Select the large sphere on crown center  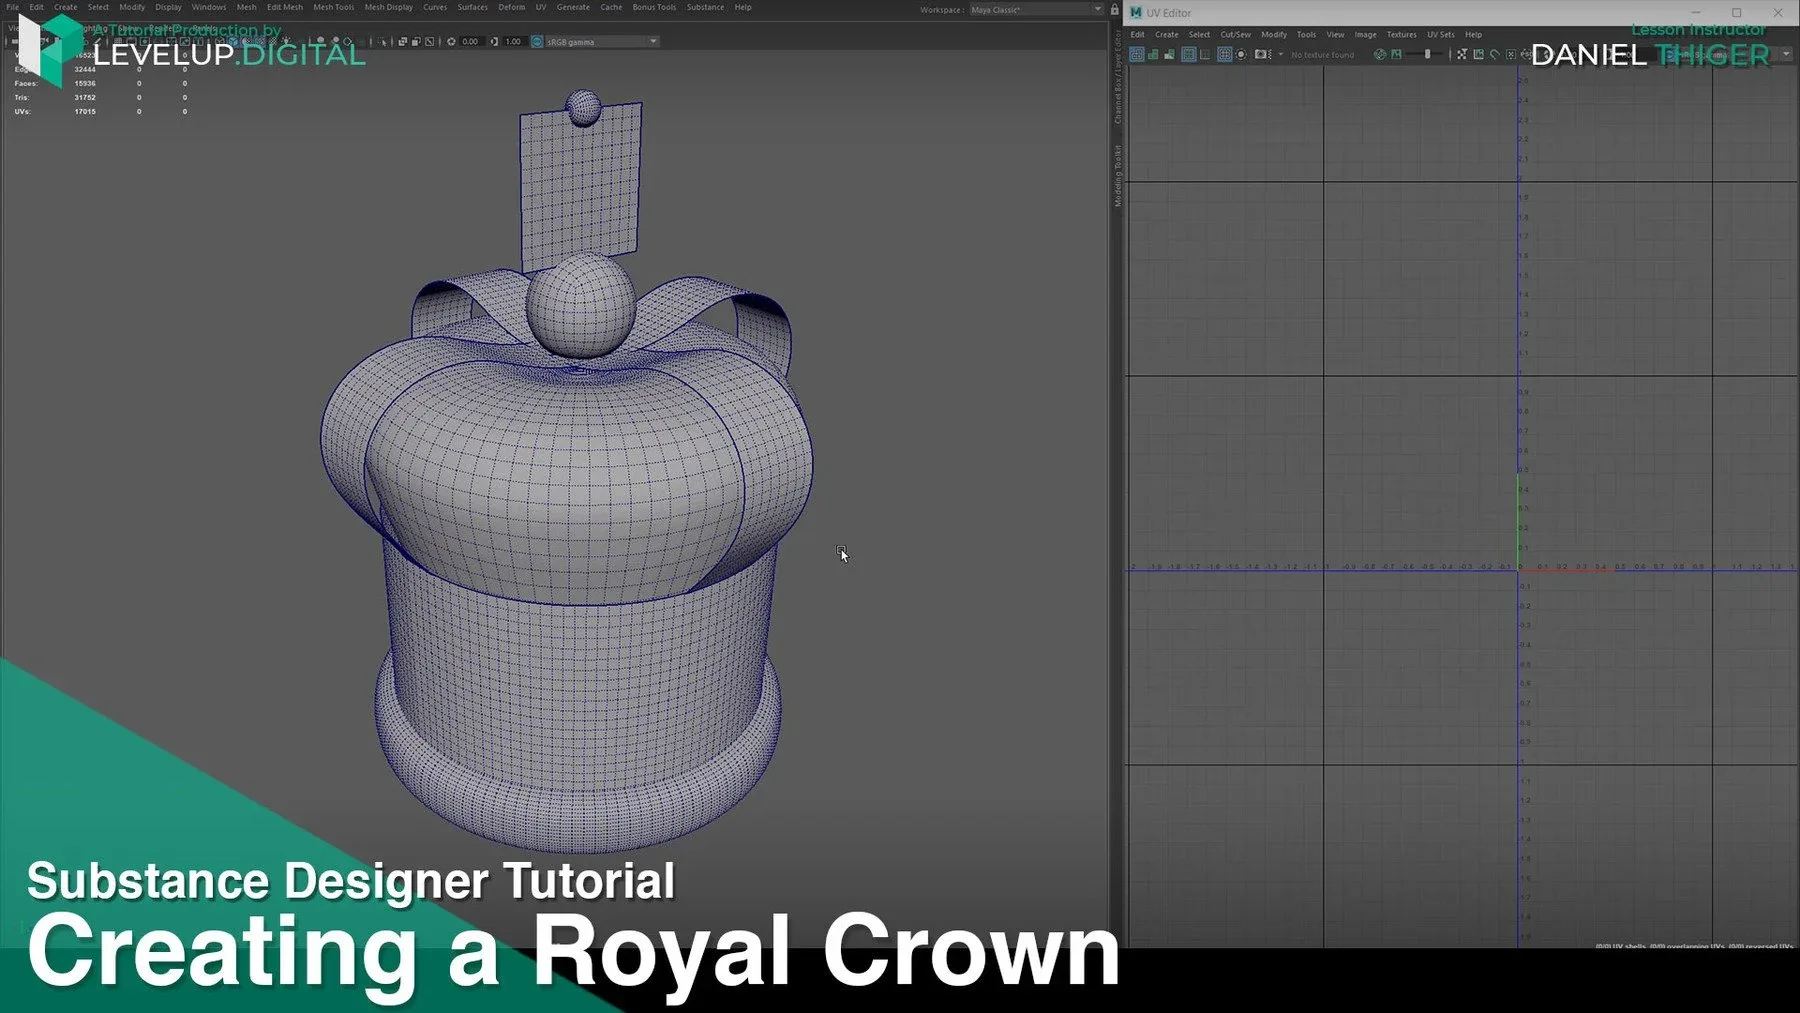coord(580,305)
